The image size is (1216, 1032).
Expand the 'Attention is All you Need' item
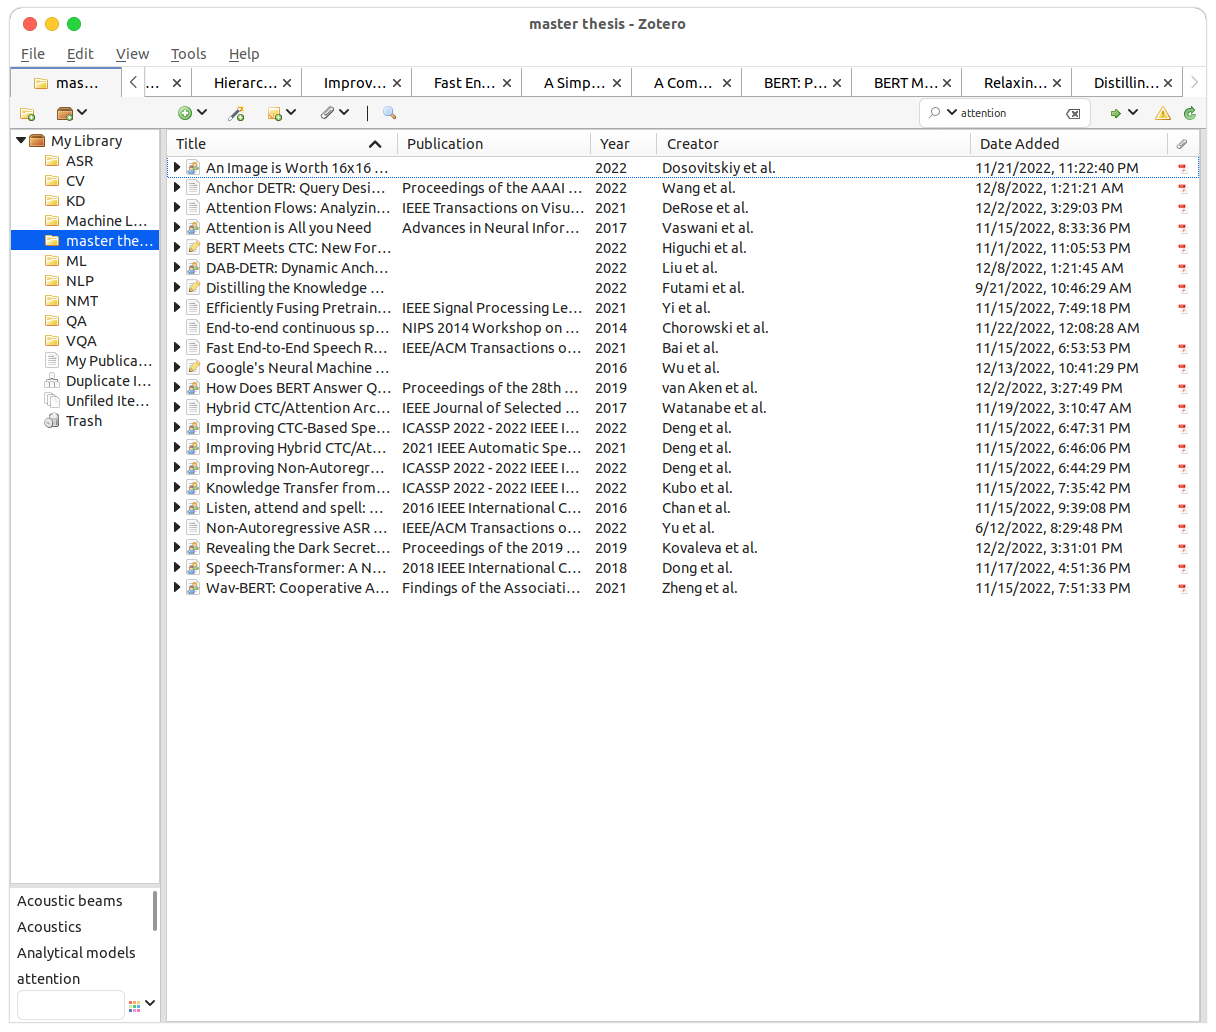coord(177,228)
